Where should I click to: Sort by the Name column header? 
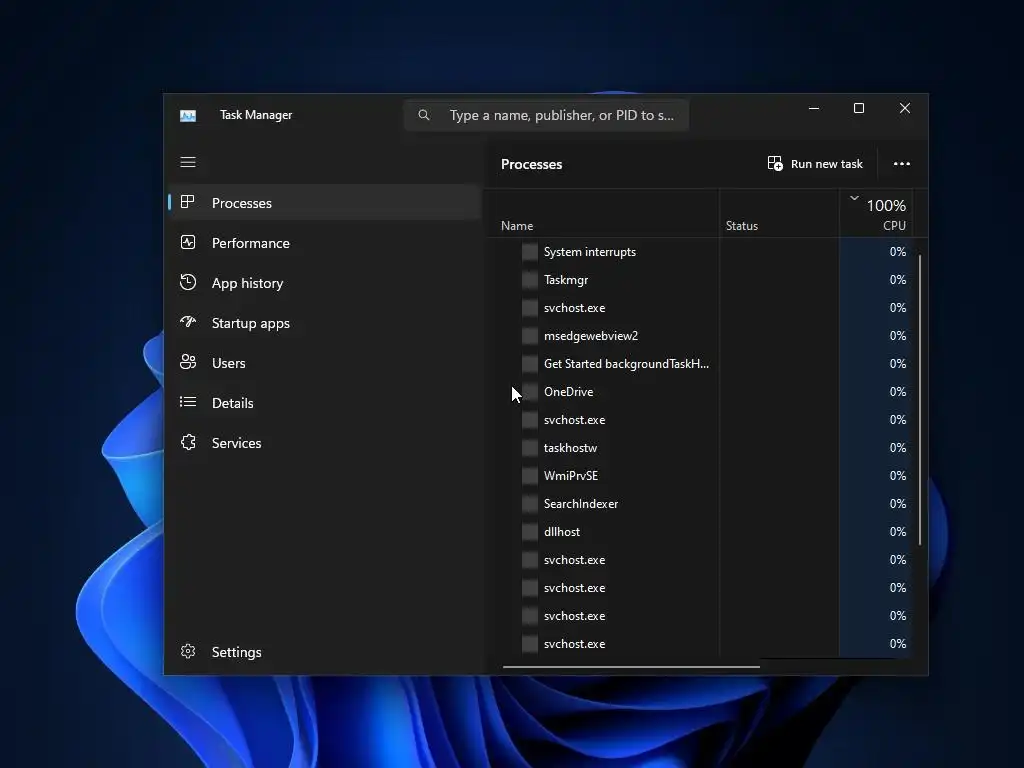[517, 225]
